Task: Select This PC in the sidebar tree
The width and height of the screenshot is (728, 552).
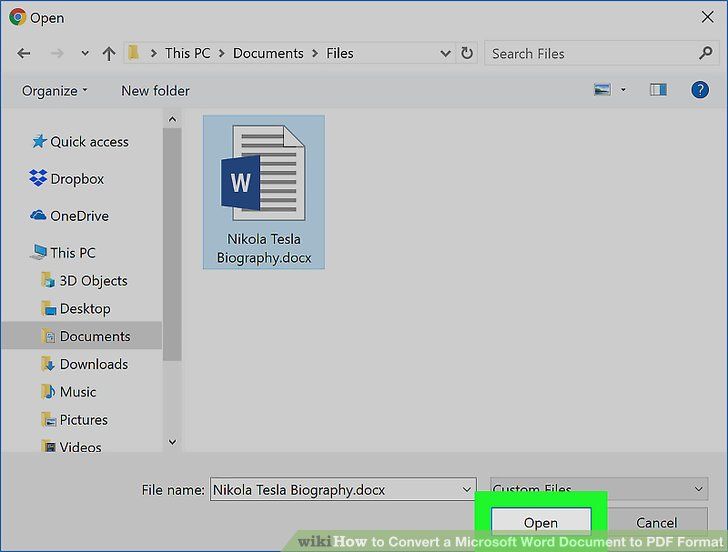Action: 73,253
